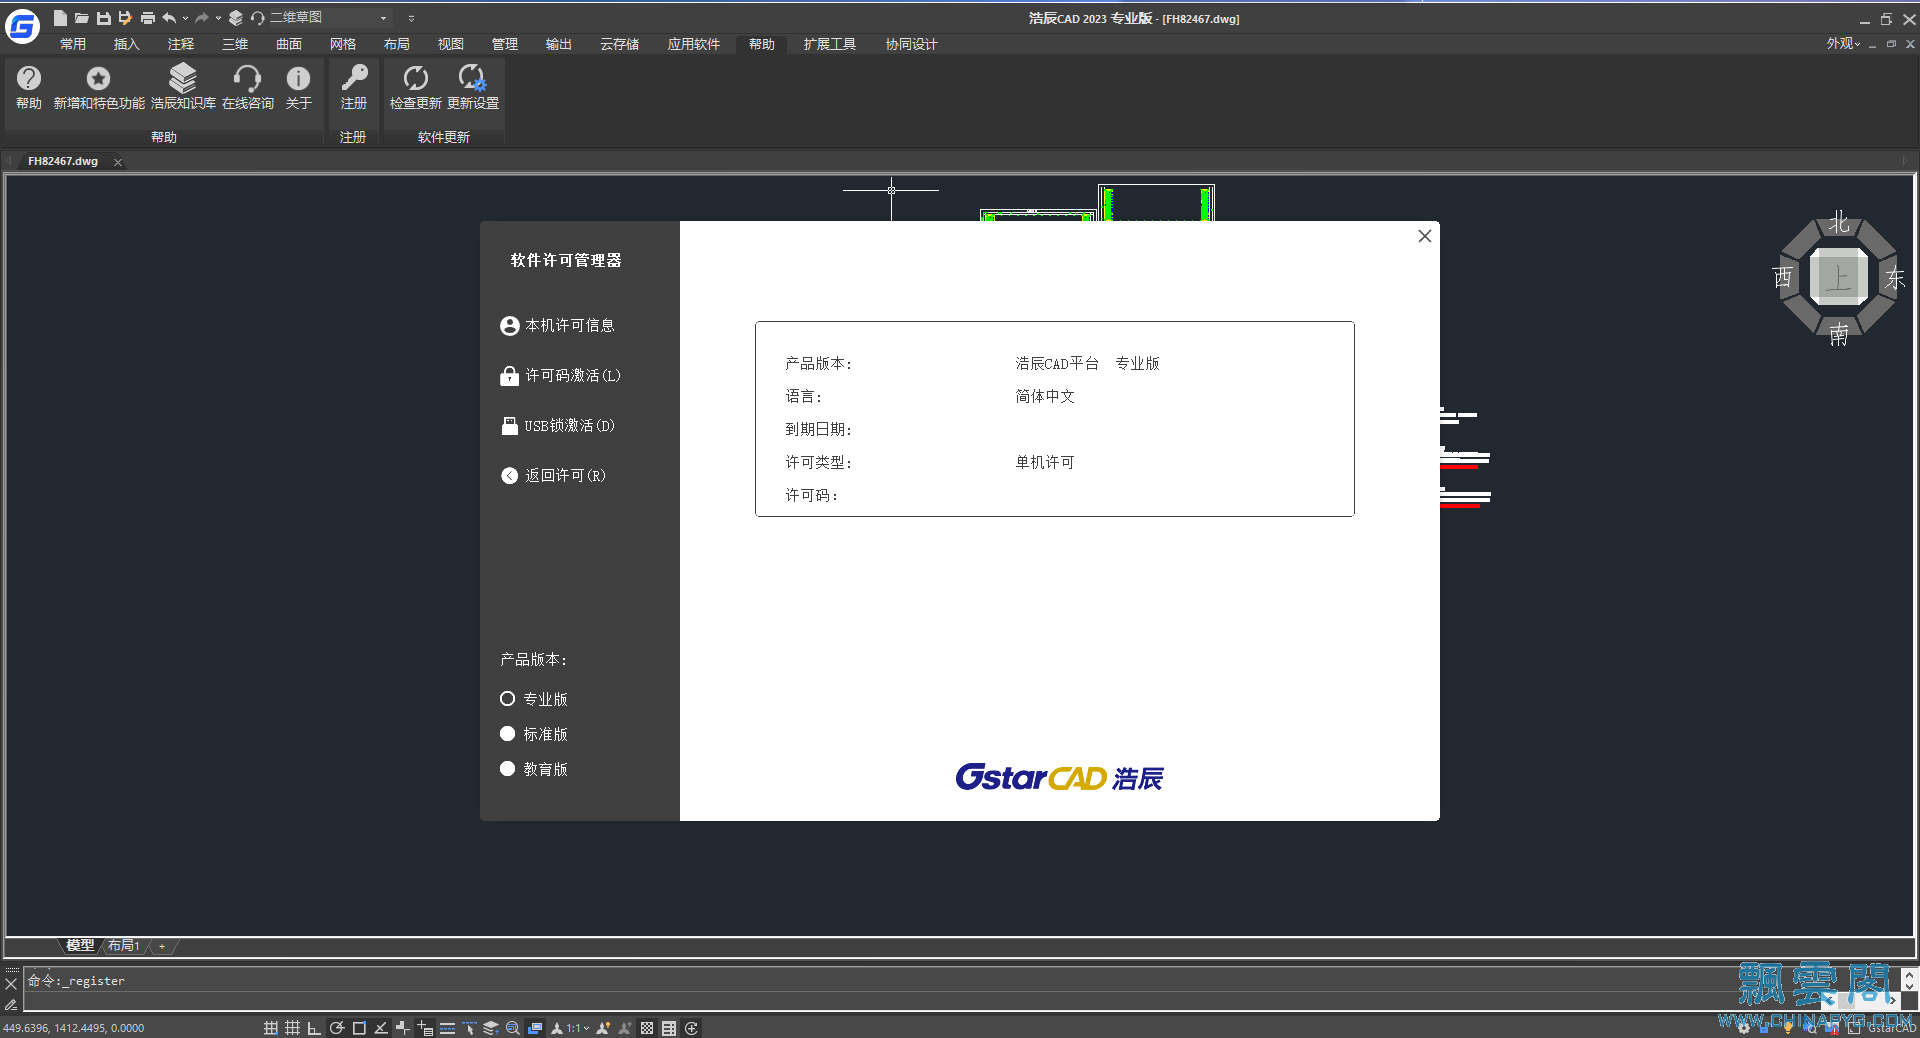
Task: Expand redo history dropdown arrow
Action: click(218, 18)
